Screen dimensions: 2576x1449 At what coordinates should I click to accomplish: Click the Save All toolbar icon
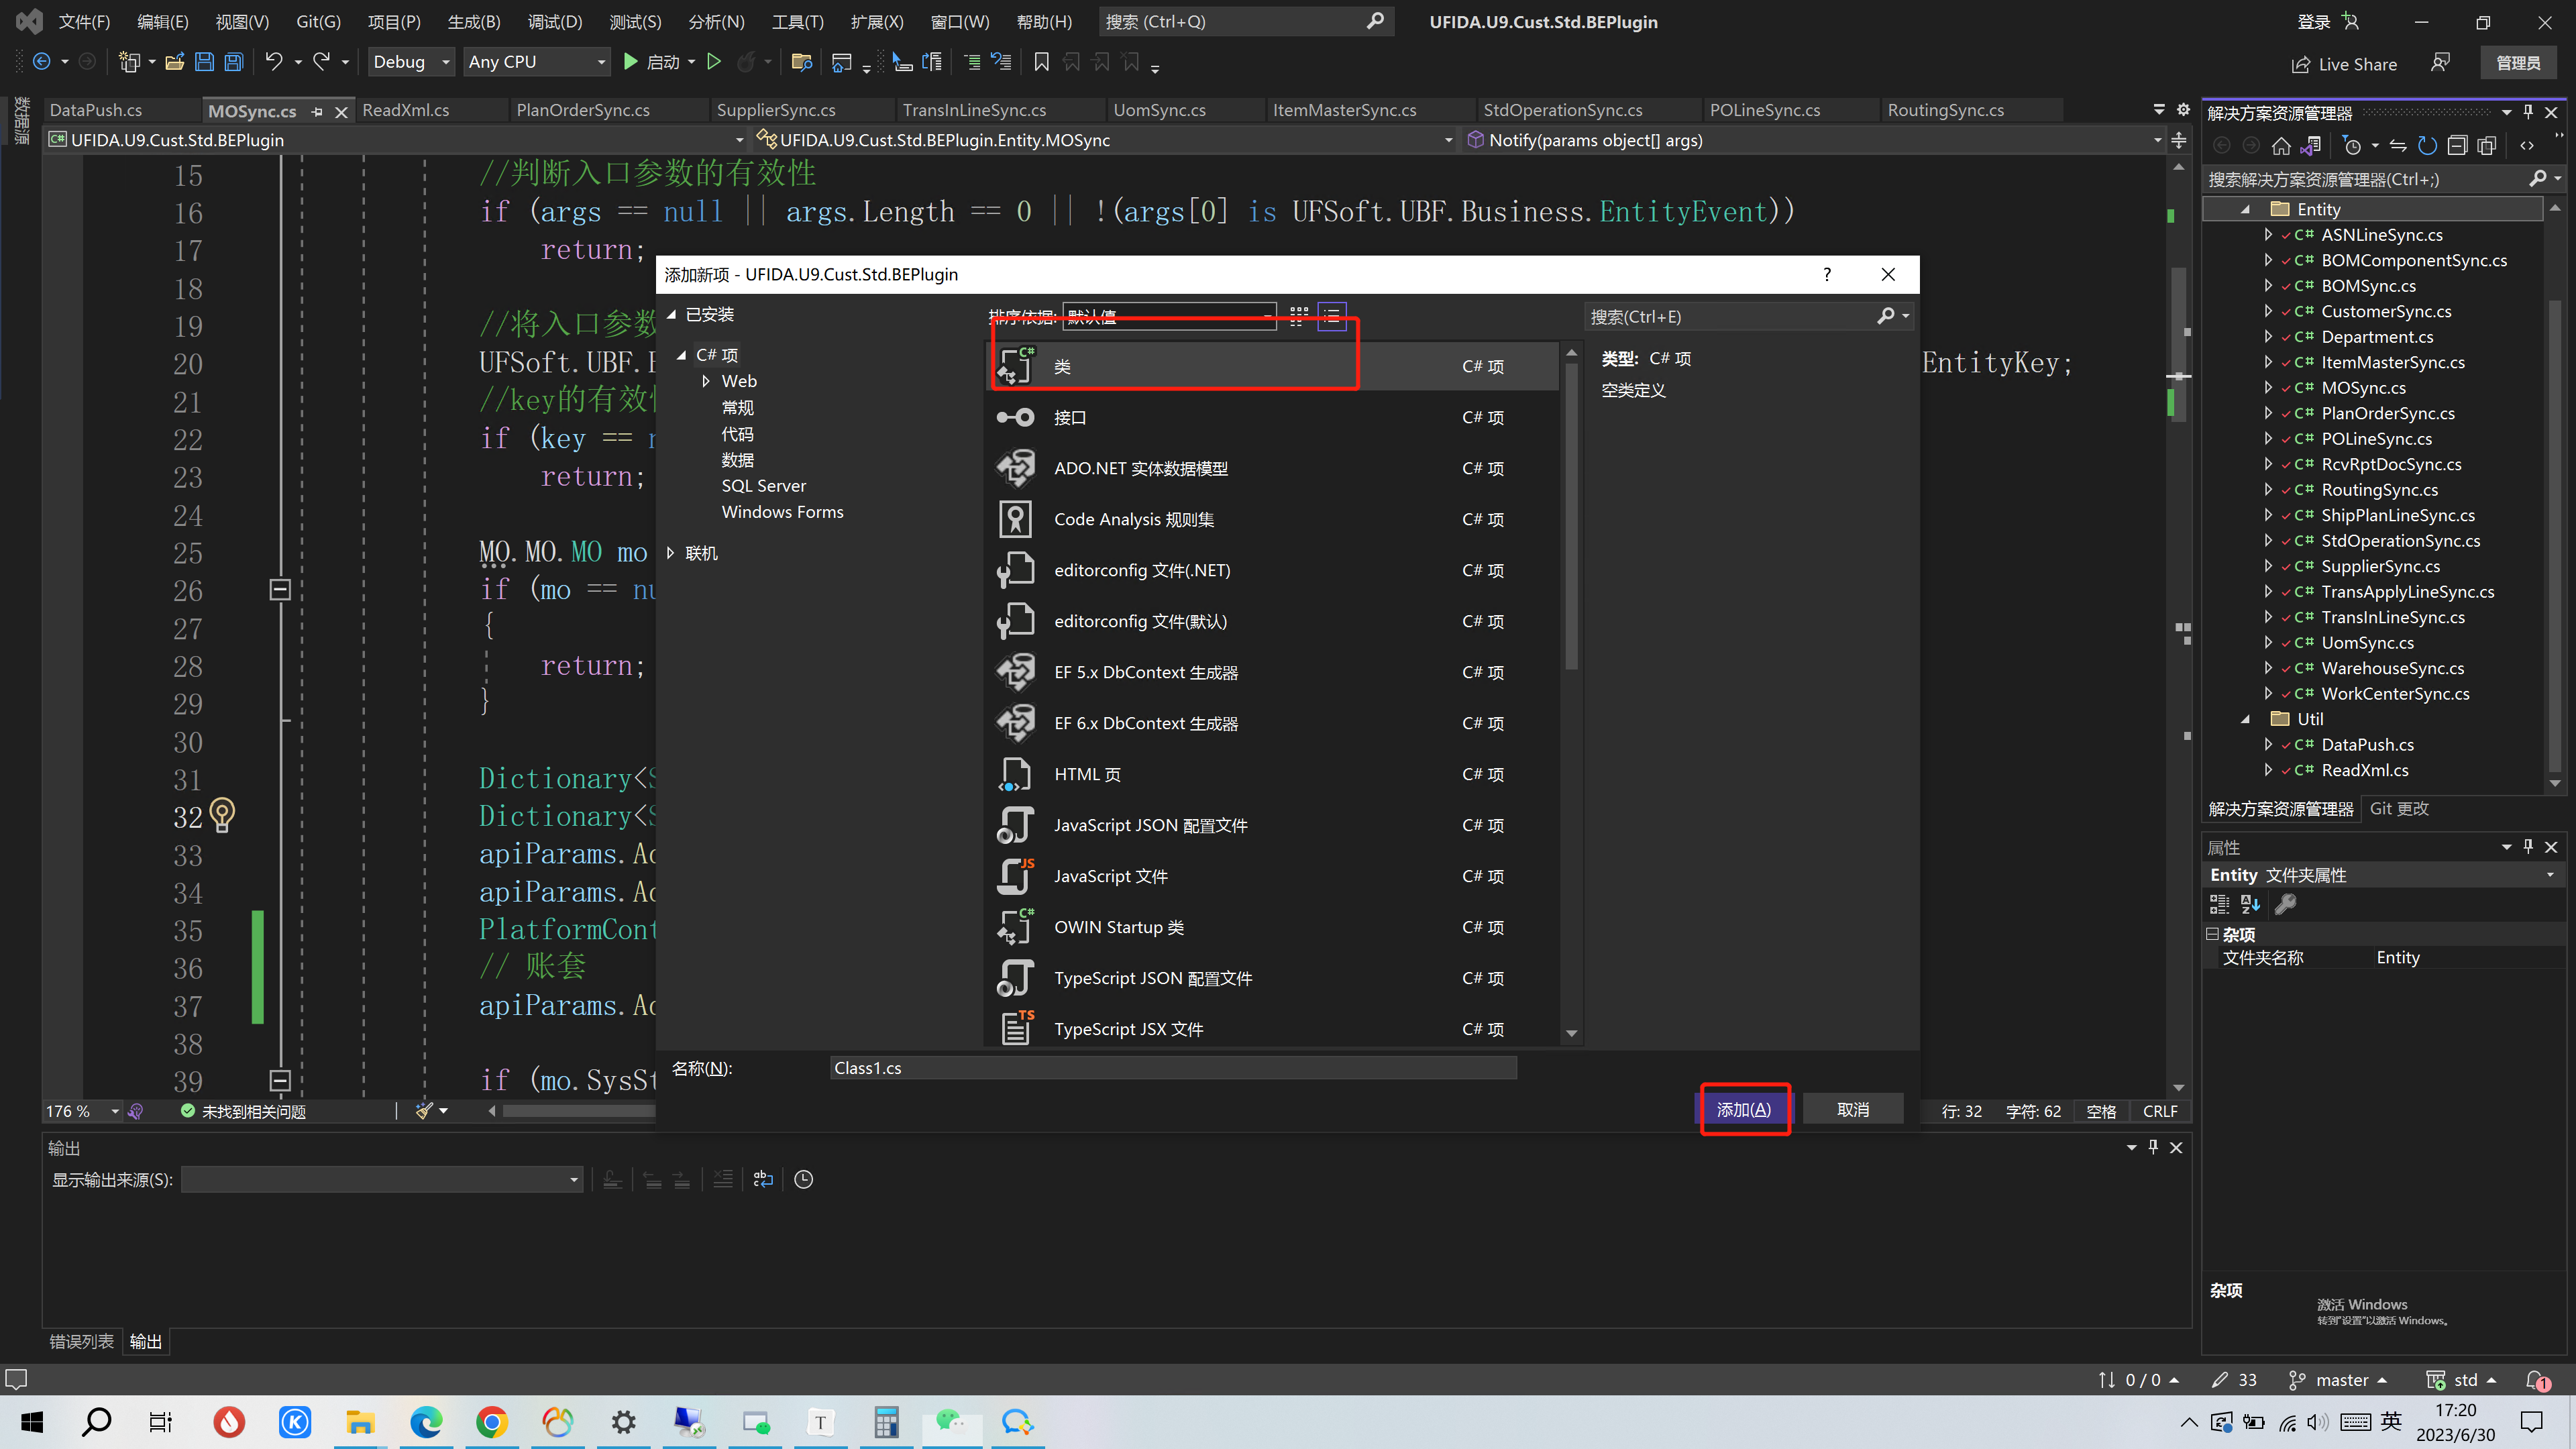(233, 62)
